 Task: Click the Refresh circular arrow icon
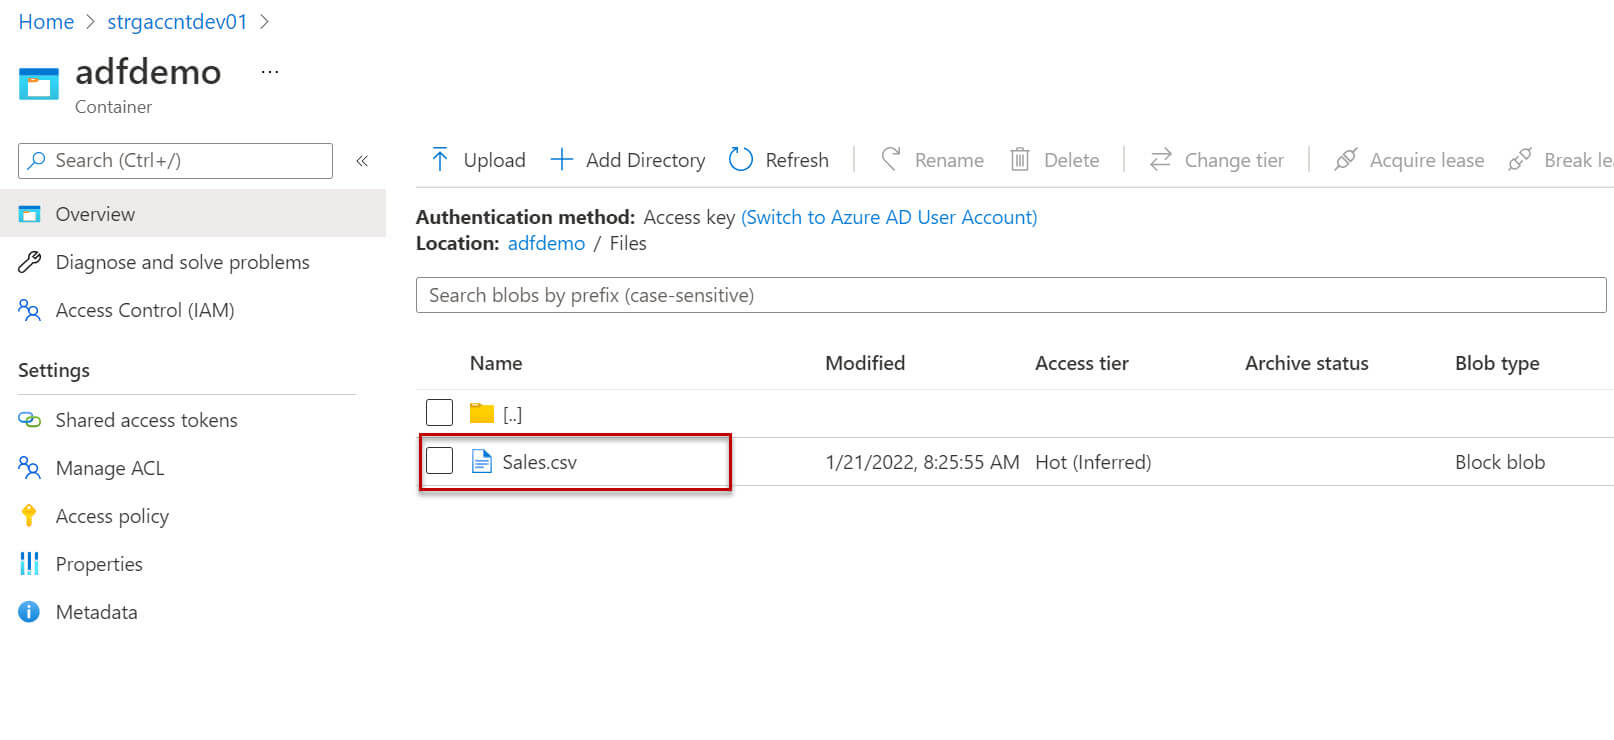click(x=741, y=160)
